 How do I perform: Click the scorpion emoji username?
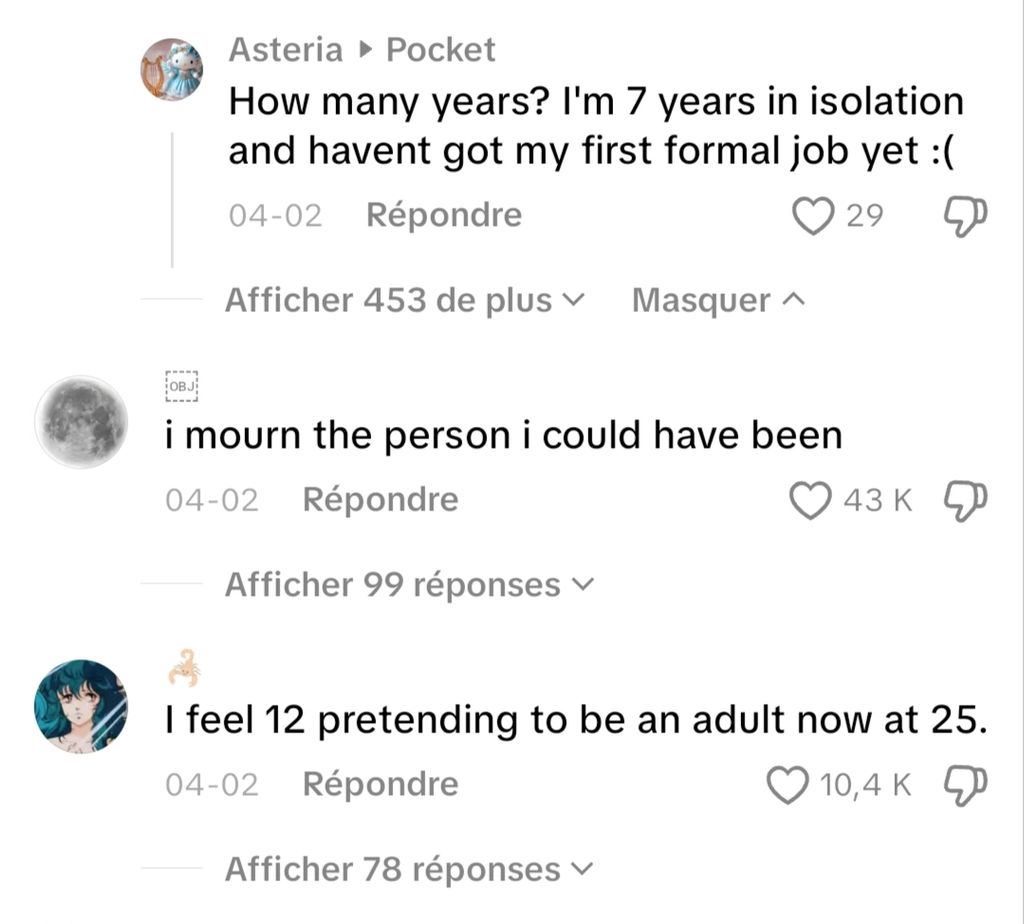184,668
